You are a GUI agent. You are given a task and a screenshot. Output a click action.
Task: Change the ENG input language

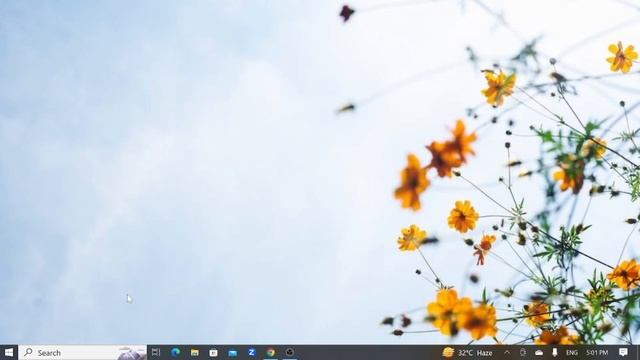pos(572,352)
